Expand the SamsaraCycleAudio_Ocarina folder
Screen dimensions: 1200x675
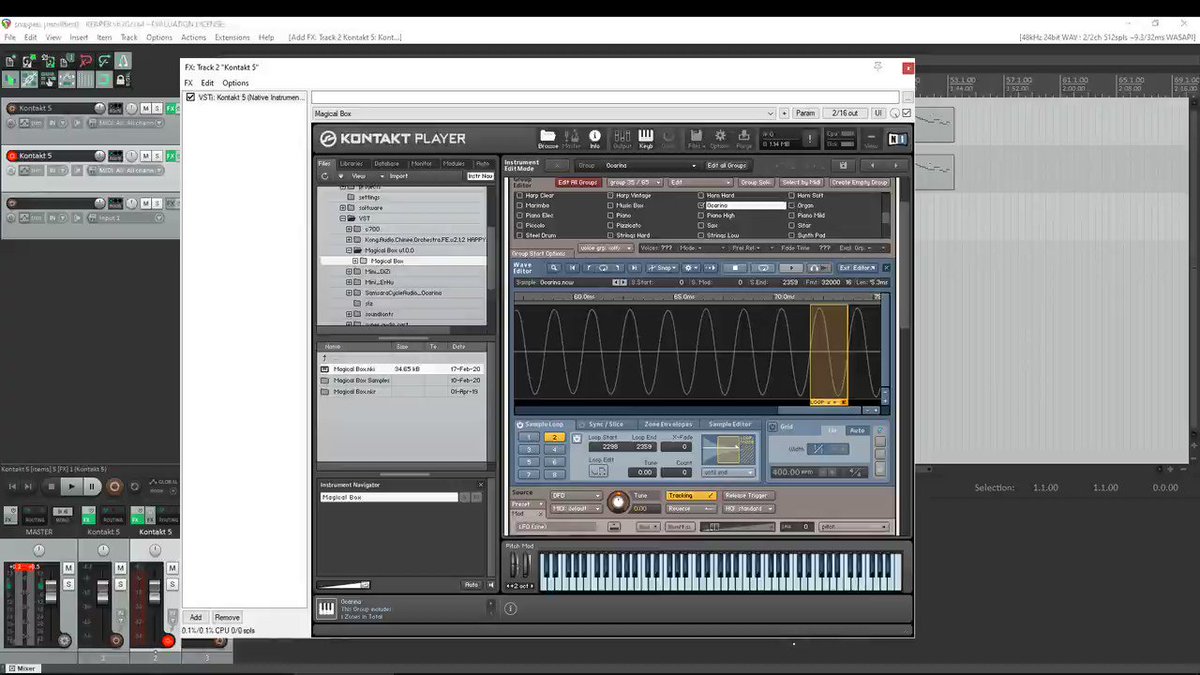coord(349,293)
